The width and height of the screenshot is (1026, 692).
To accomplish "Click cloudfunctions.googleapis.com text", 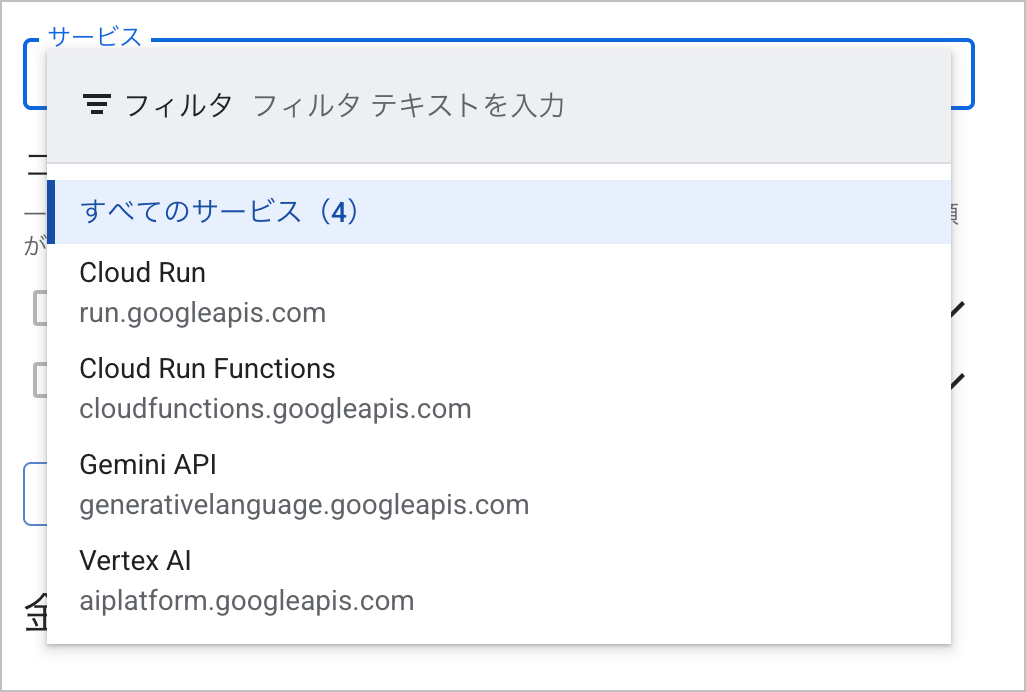I will click(x=275, y=409).
